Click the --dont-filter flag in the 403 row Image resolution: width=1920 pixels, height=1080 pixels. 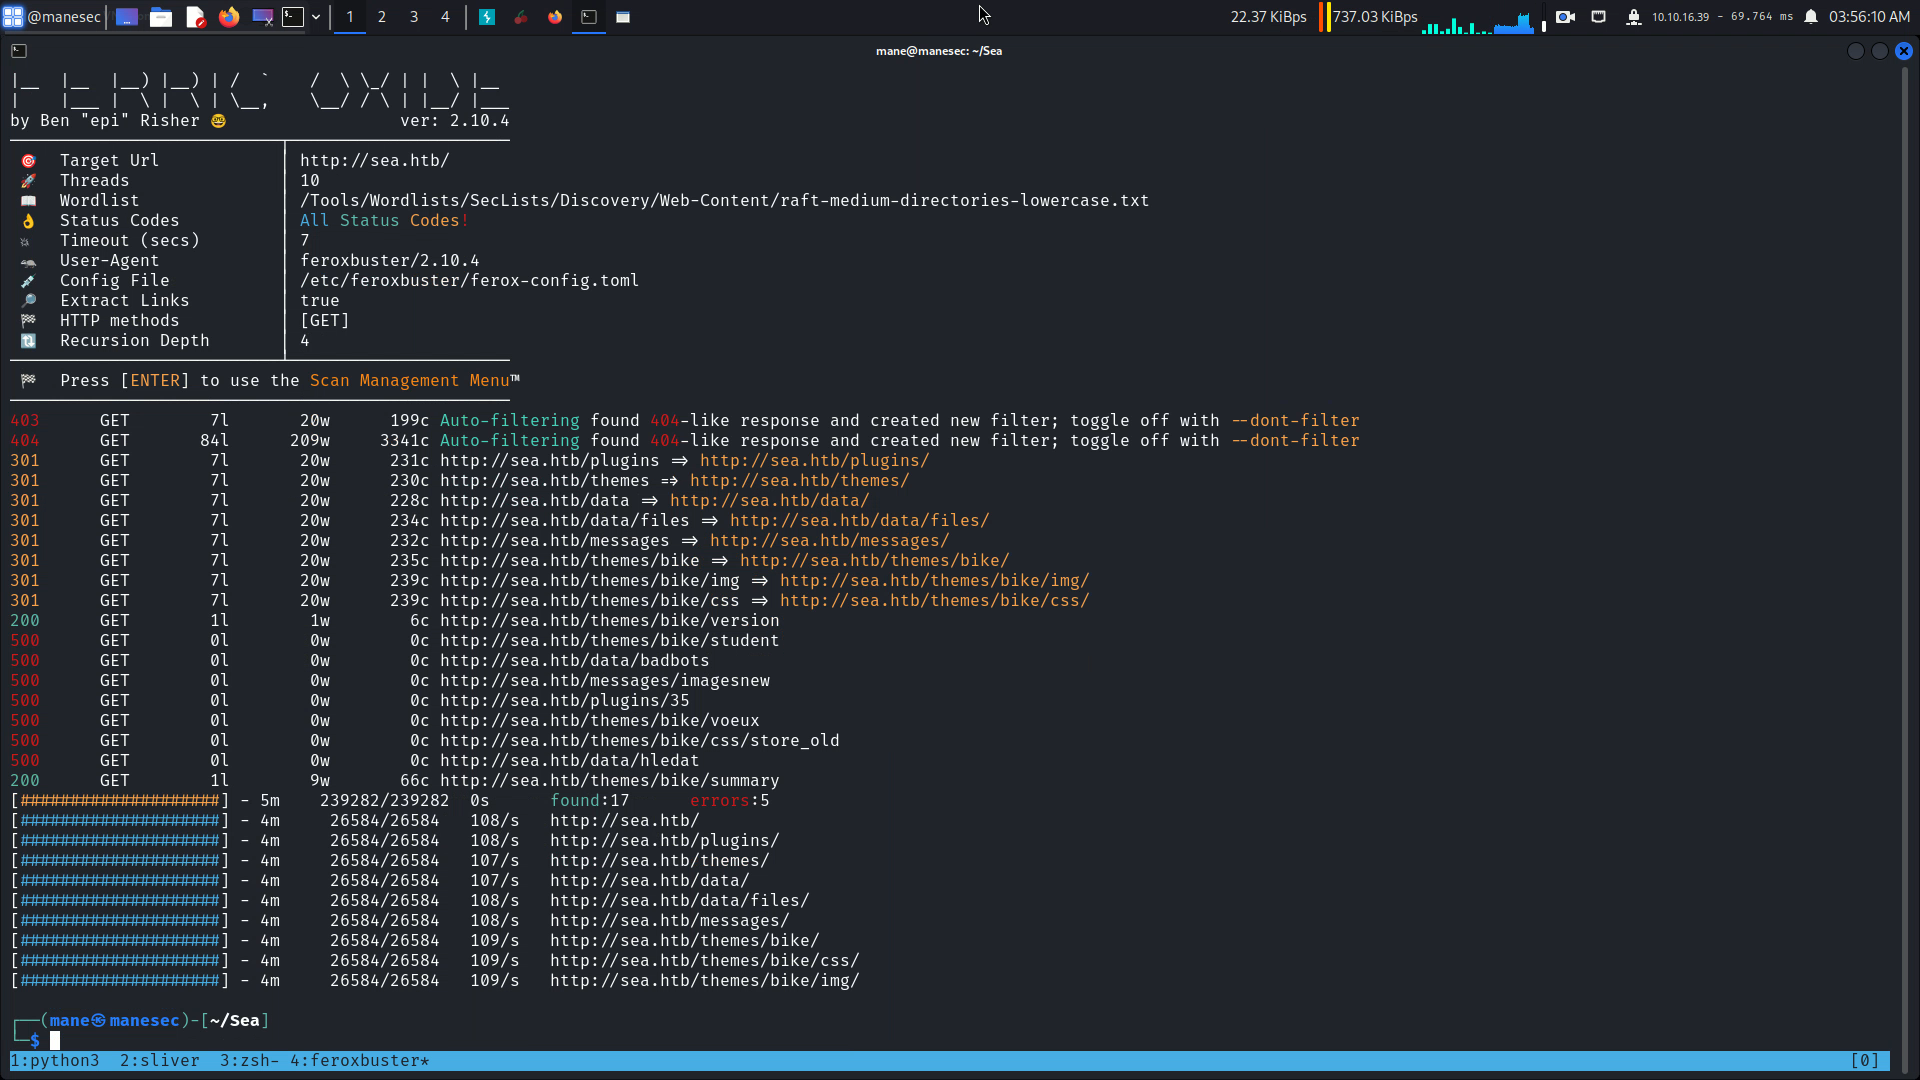click(1295, 421)
